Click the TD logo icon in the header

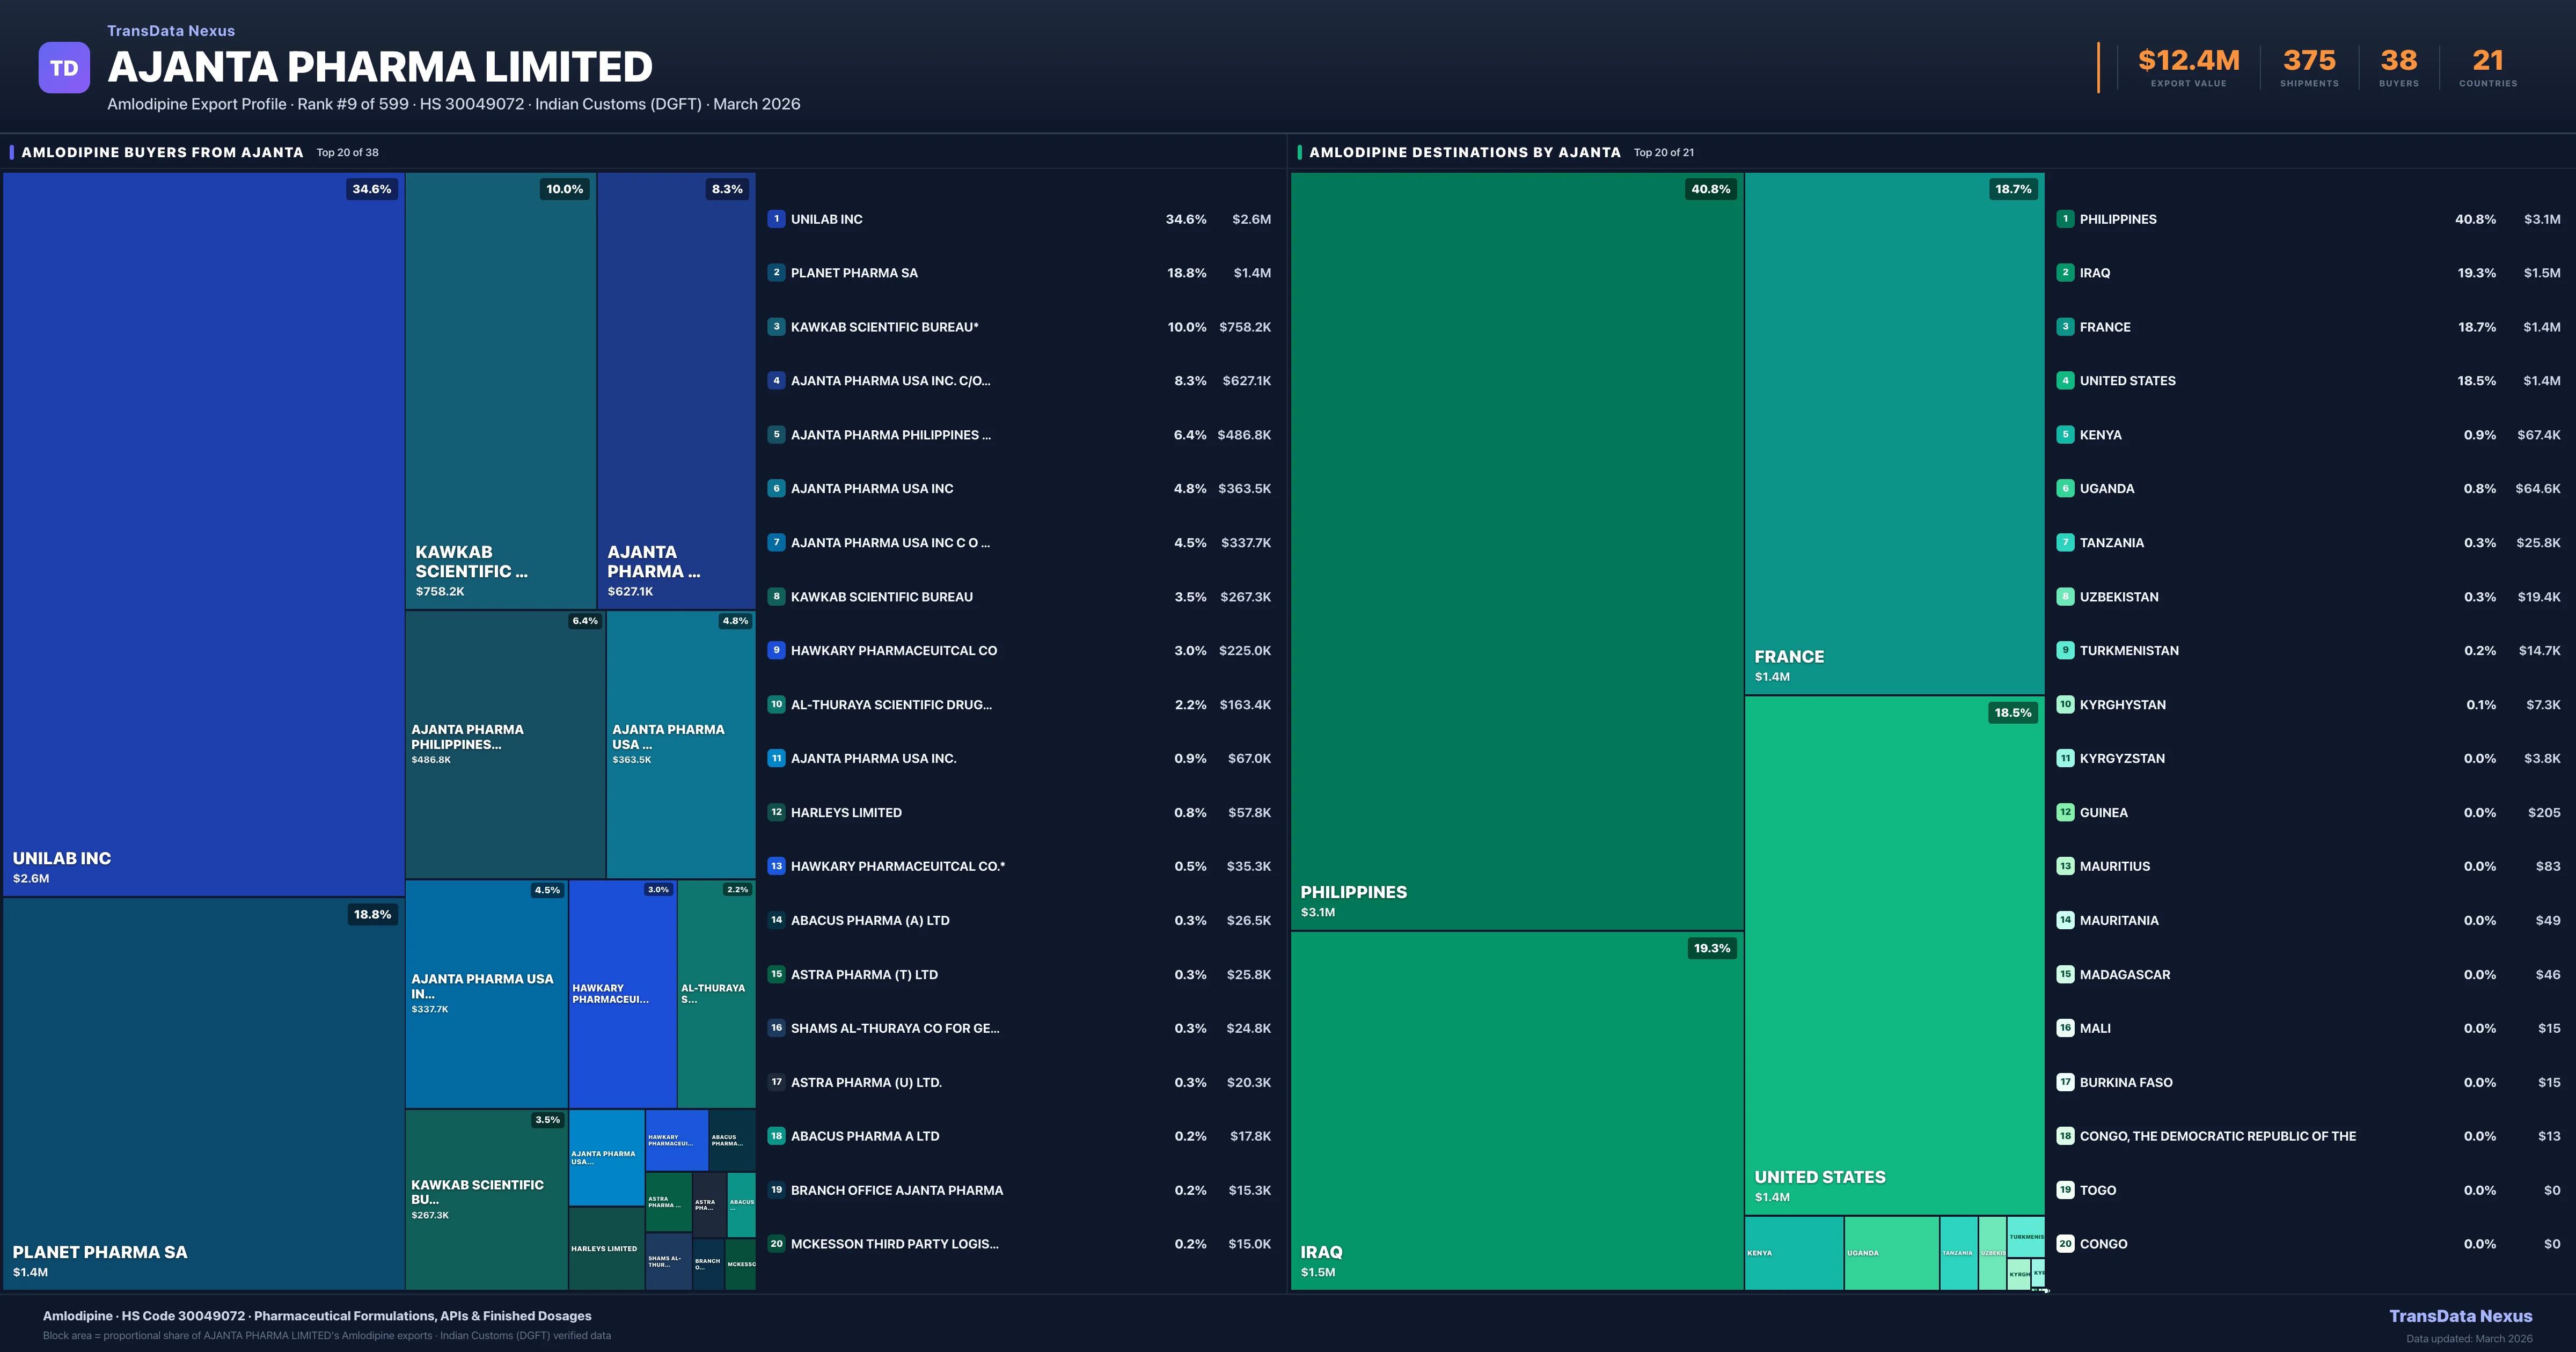tap(64, 67)
